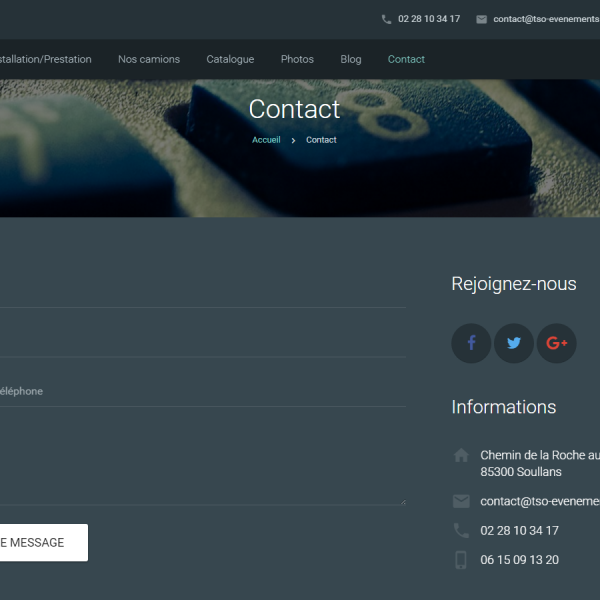Click the envelope icon under Informations

[461, 501]
